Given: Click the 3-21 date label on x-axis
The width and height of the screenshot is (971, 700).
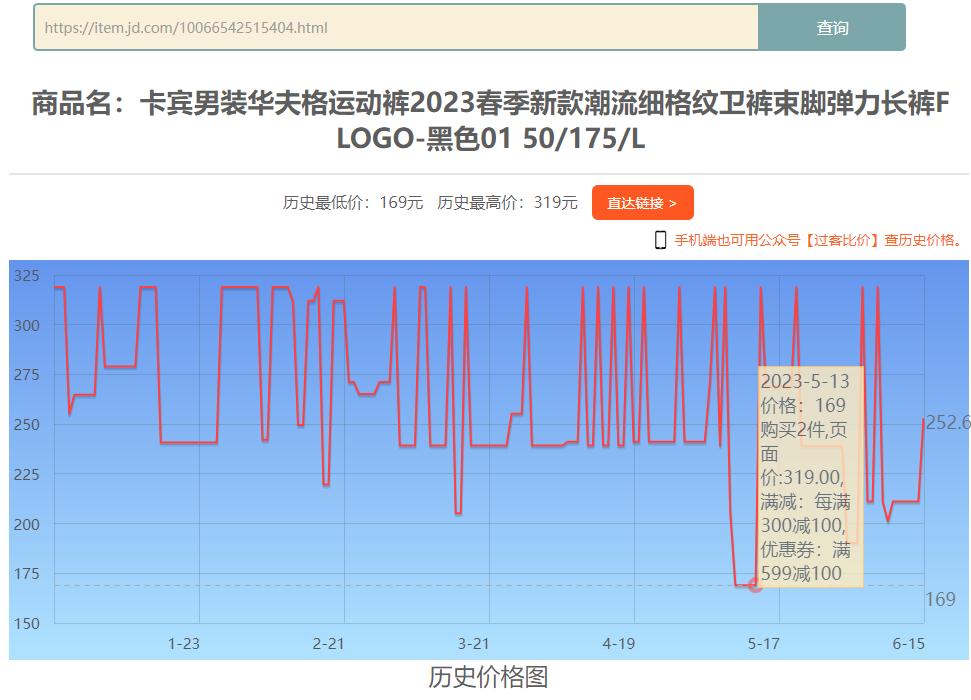Looking at the screenshot, I should [x=474, y=644].
